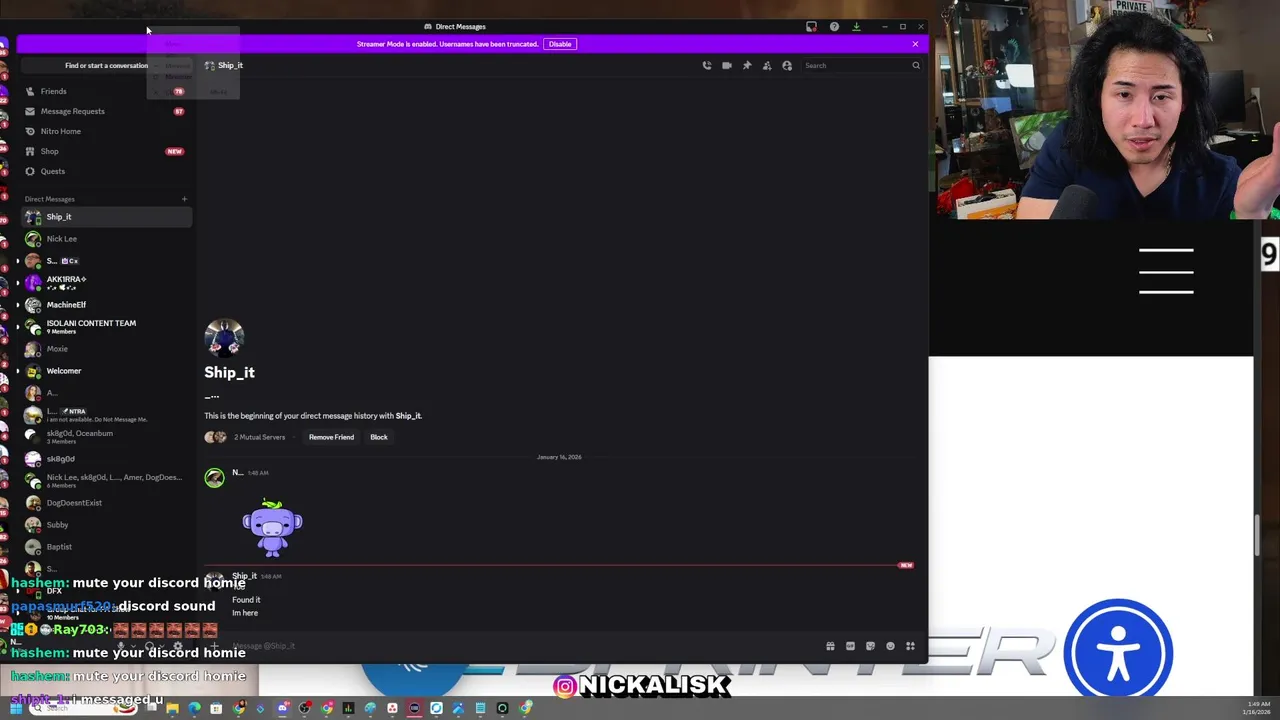Open File Explorer from the taskbar

tap(172, 709)
